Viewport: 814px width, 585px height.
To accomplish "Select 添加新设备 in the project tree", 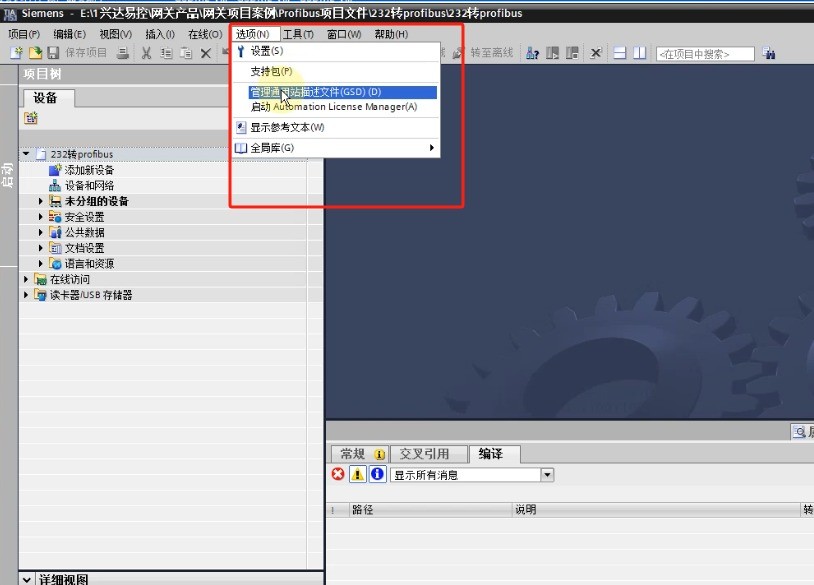I will pyautogui.click(x=89, y=170).
